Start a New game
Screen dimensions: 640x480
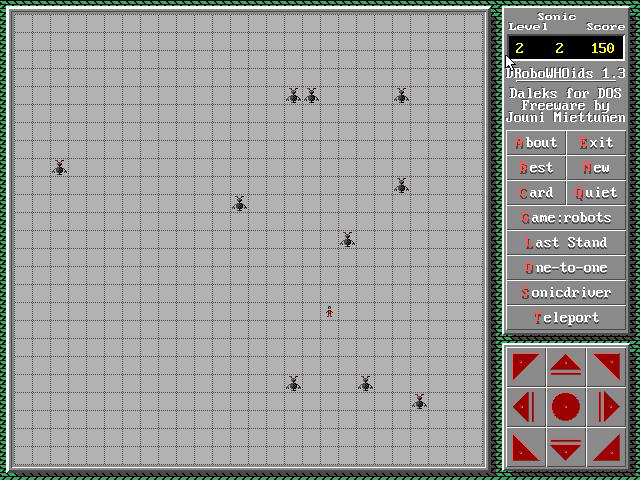click(x=596, y=168)
